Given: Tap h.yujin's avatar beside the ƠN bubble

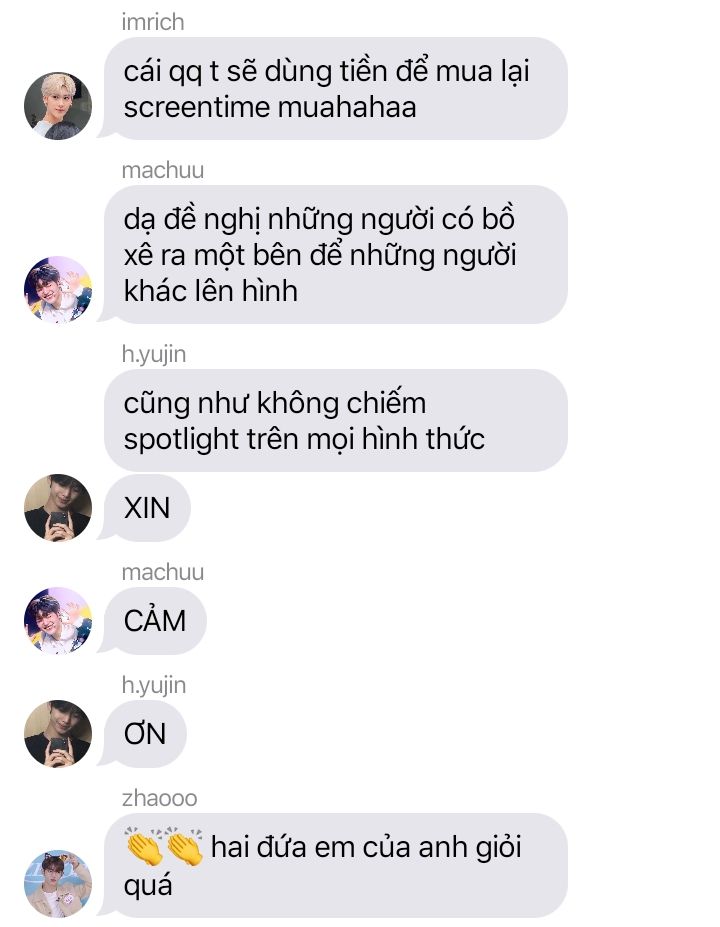Looking at the screenshot, I should tap(58, 734).
